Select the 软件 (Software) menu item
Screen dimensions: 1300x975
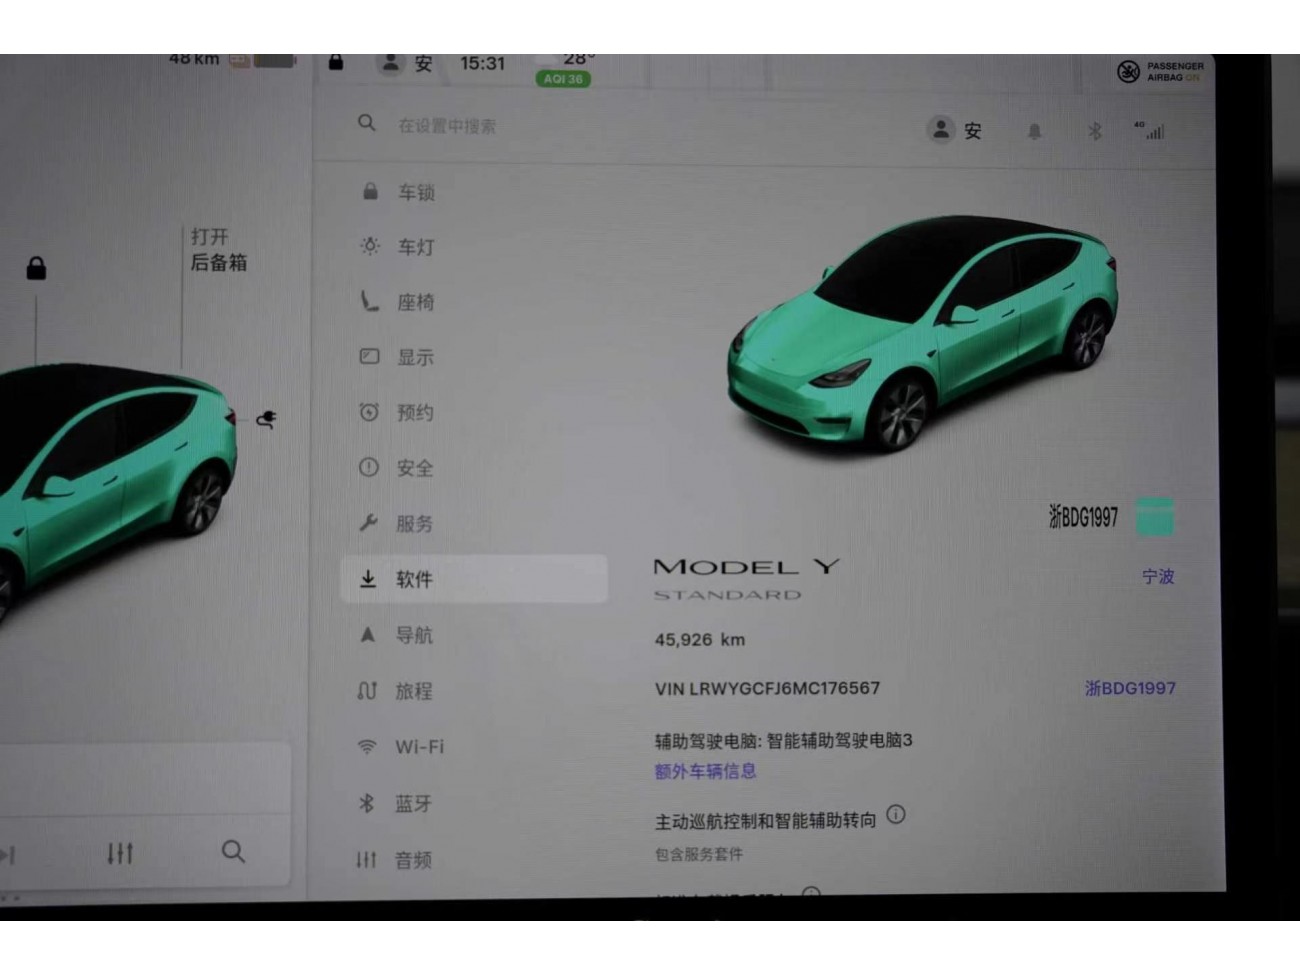473,579
